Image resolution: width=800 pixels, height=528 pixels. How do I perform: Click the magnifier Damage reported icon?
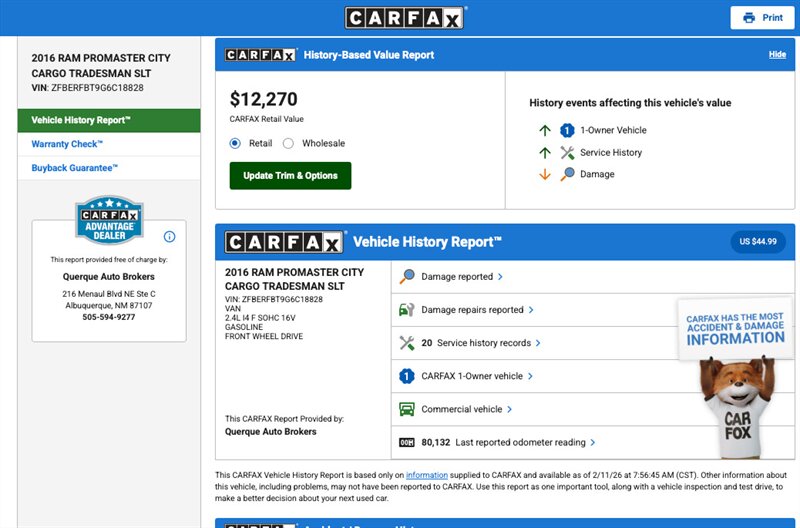pyautogui.click(x=407, y=276)
